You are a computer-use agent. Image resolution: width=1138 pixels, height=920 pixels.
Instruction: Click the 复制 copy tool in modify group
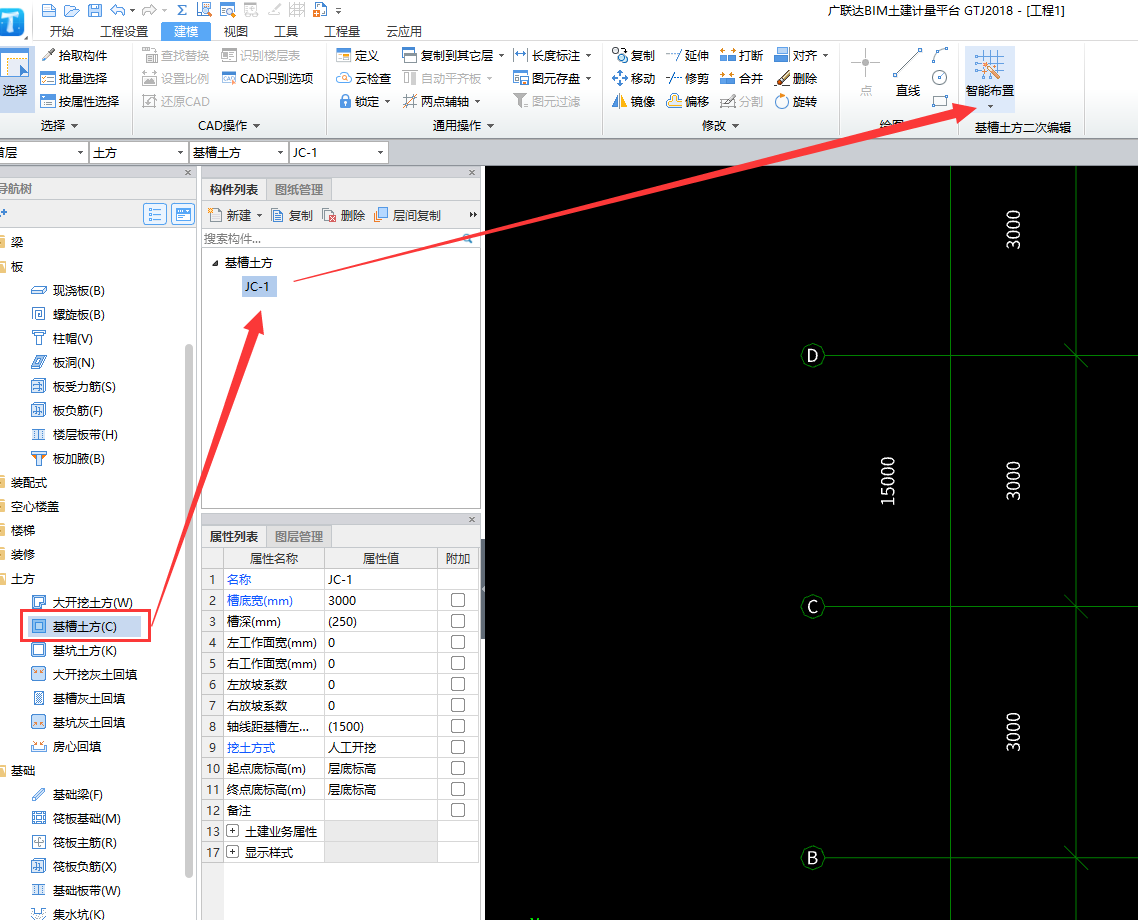[x=633, y=55]
